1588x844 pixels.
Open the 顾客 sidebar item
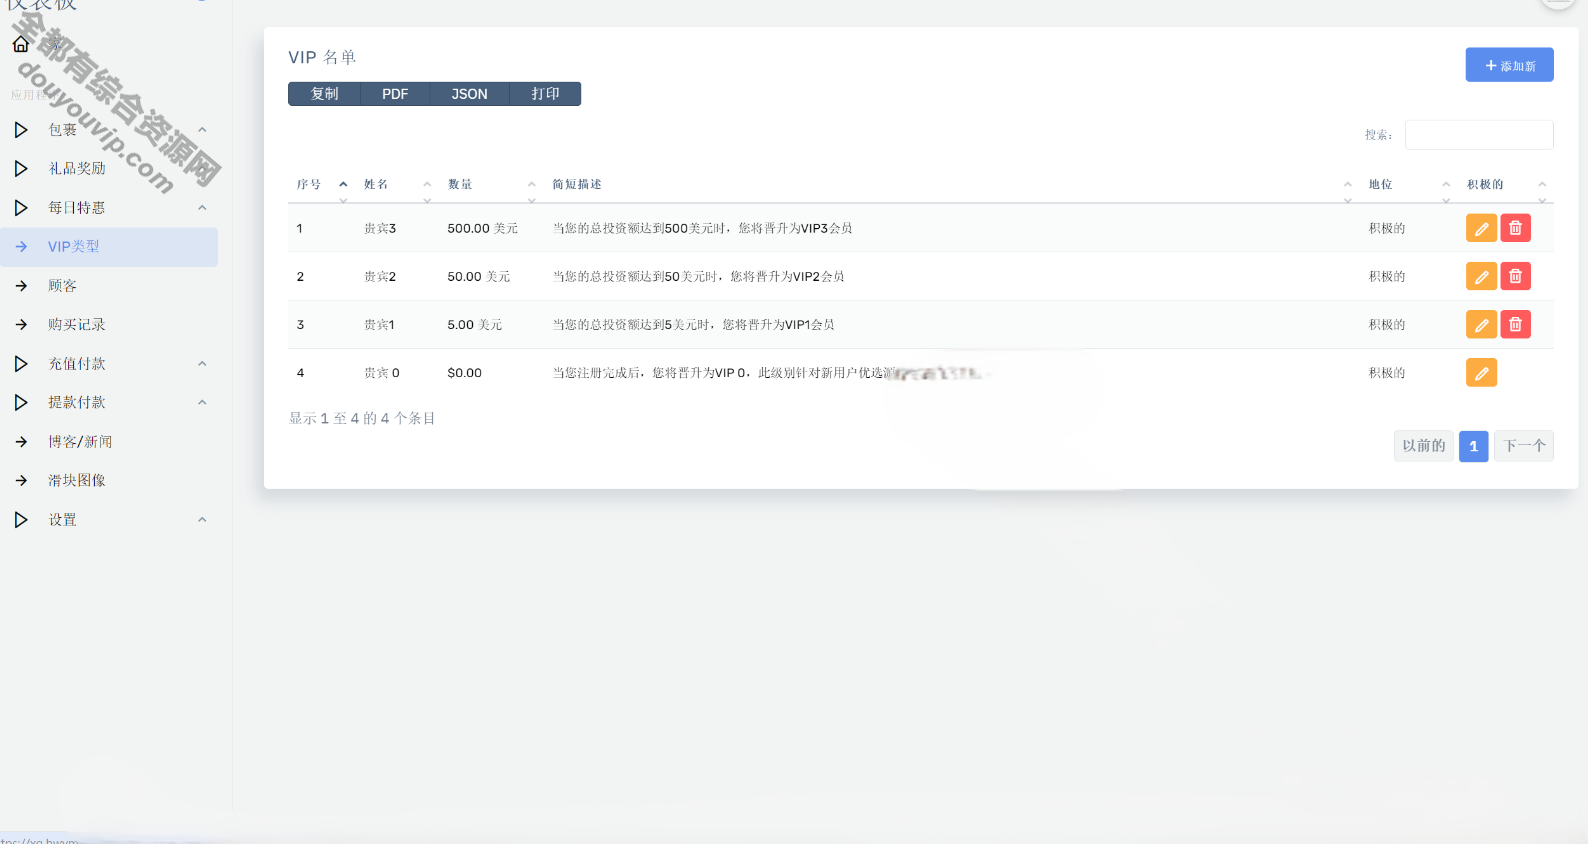[x=109, y=286]
